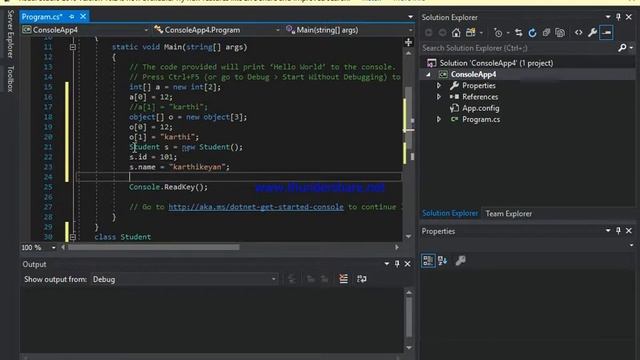
Task: Open the aka.ms/dotnet-get-started-console link
Action: (256, 207)
